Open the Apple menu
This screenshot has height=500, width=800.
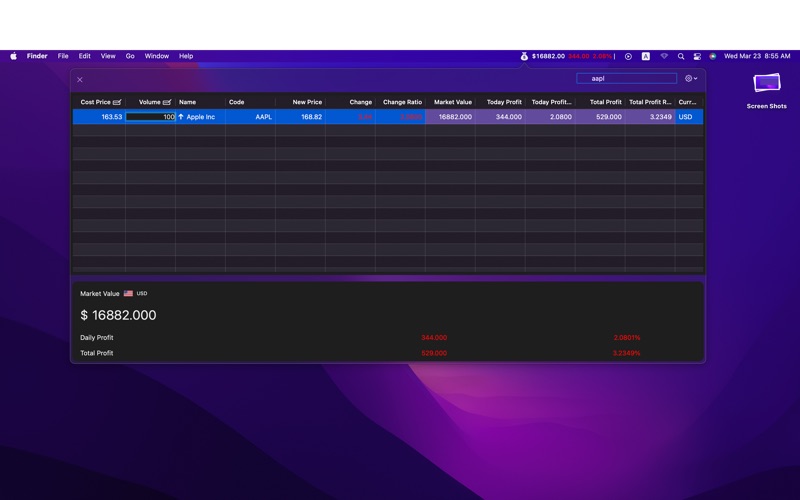[13, 56]
